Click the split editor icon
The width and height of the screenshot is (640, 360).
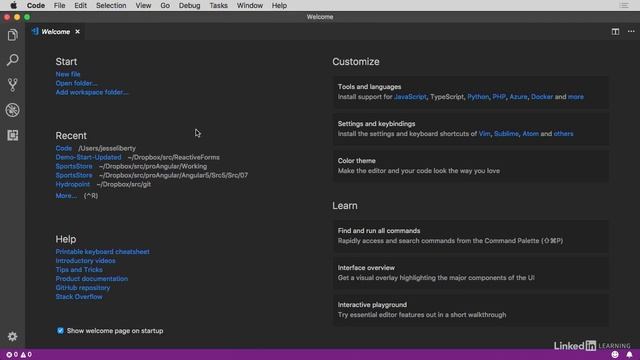615,31
